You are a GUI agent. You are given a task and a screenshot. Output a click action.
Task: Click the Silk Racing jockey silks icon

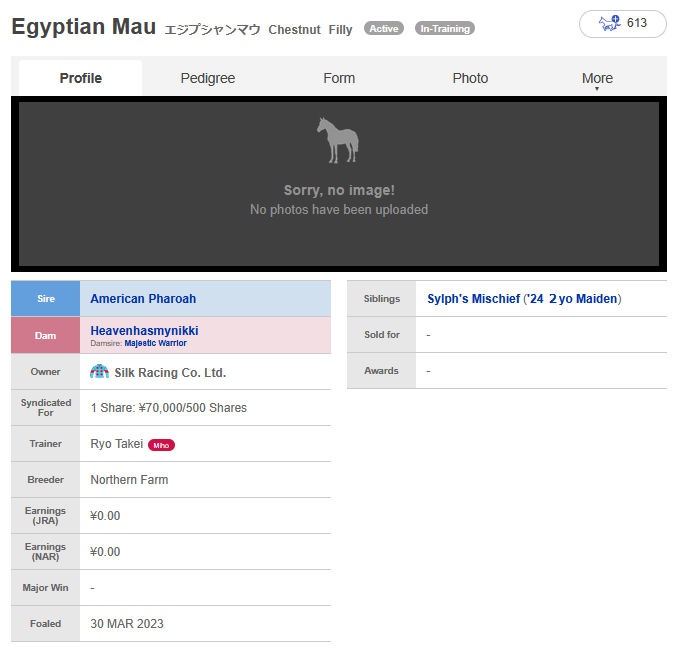[99, 371]
